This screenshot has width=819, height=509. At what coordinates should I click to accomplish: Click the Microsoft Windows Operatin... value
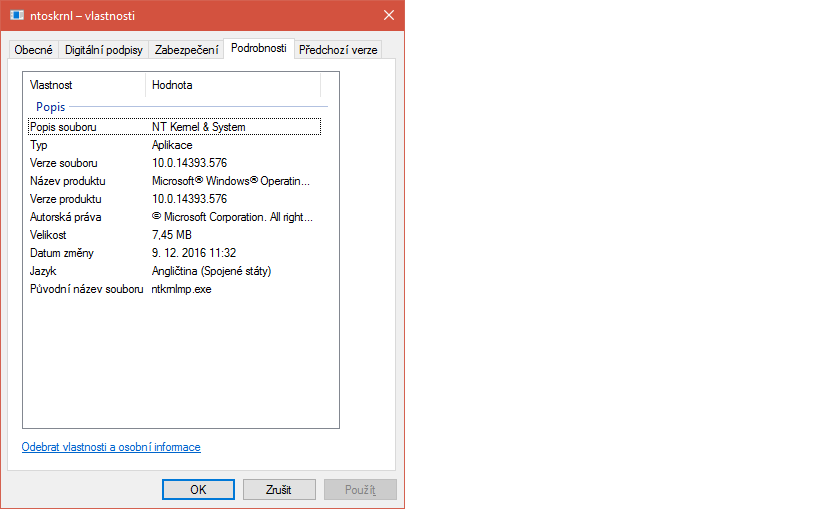[x=231, y=181]
